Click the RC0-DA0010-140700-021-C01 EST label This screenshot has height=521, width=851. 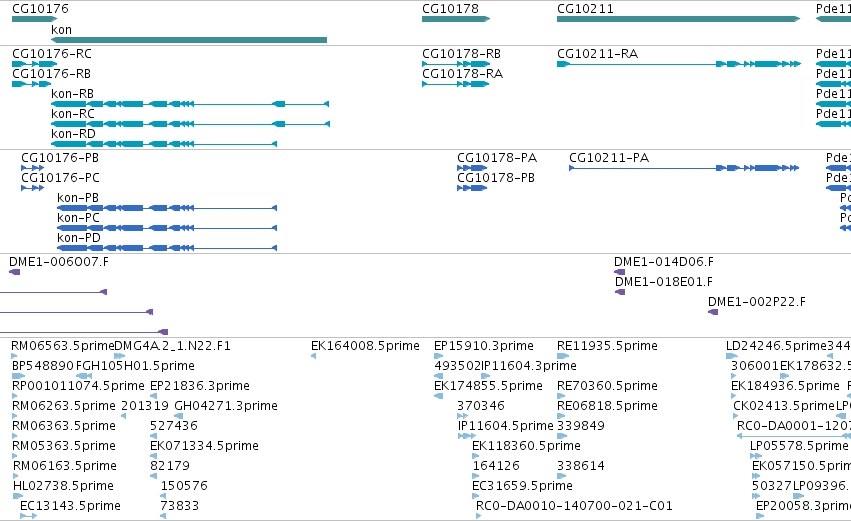coord(574,507)
